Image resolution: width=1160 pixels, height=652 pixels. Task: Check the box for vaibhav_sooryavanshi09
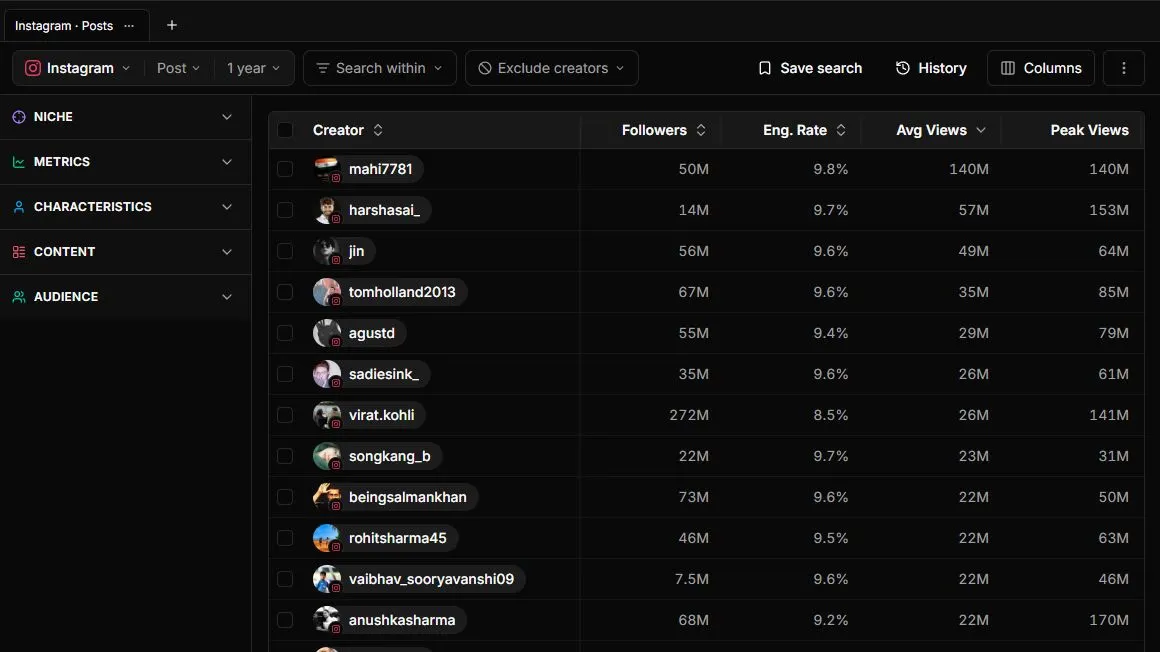click(285, 579)
